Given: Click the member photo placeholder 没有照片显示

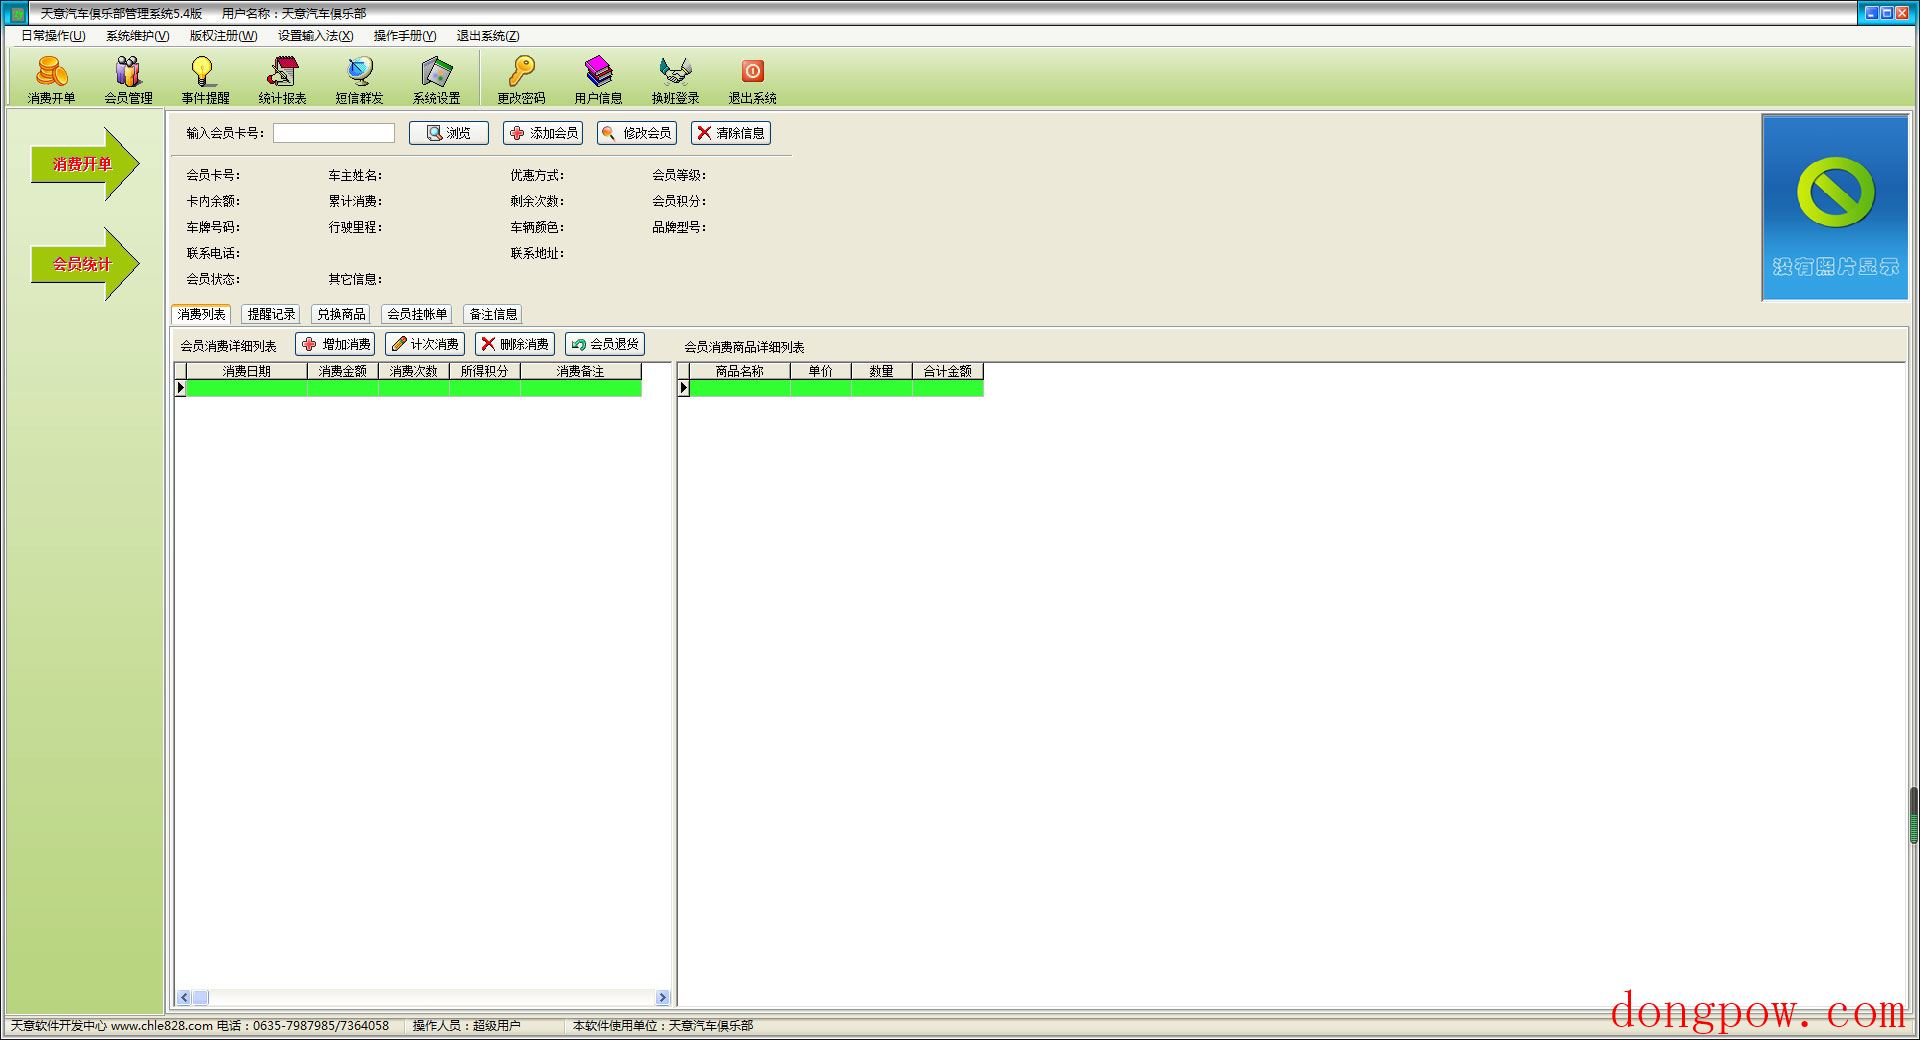Looking at the screenshot, I should [x=1835, y=208].
